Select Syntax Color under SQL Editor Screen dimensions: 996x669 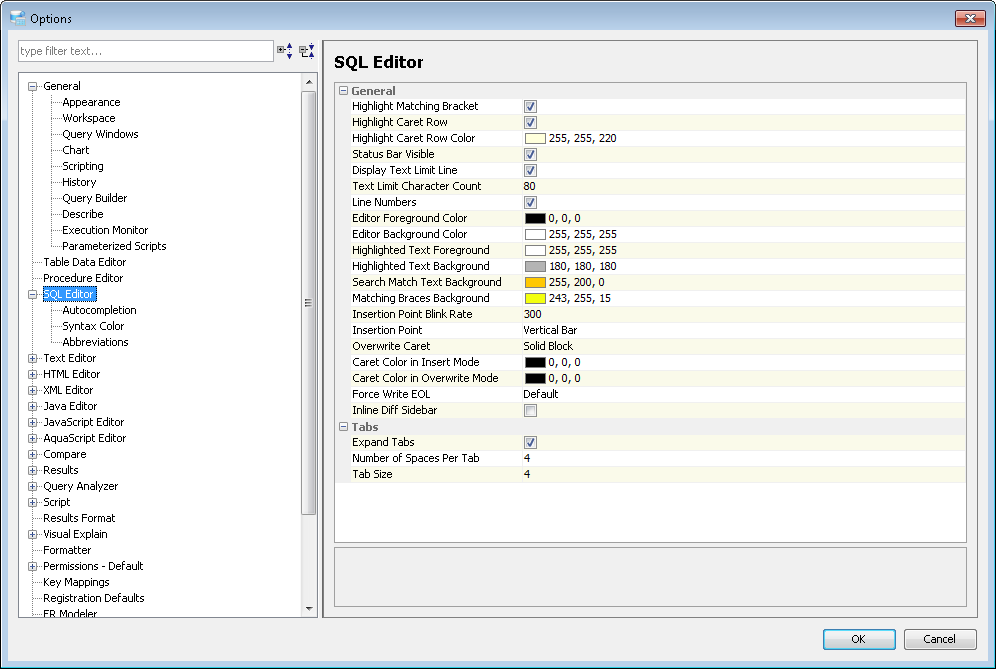pos(93,326)
